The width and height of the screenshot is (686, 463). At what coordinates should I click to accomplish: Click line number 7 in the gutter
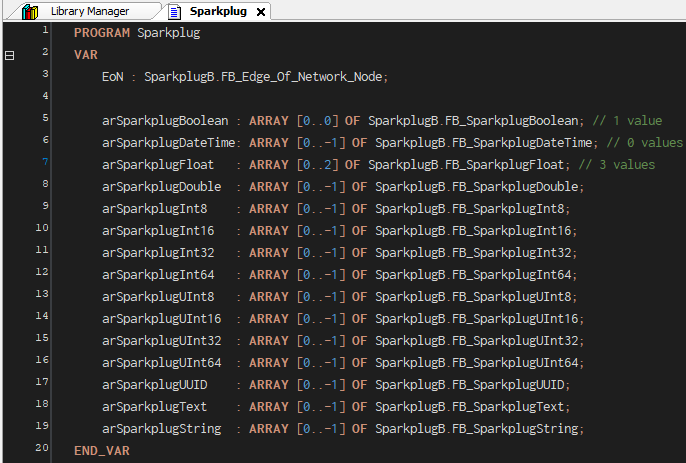pyautogui.click(x=44, y=163)
